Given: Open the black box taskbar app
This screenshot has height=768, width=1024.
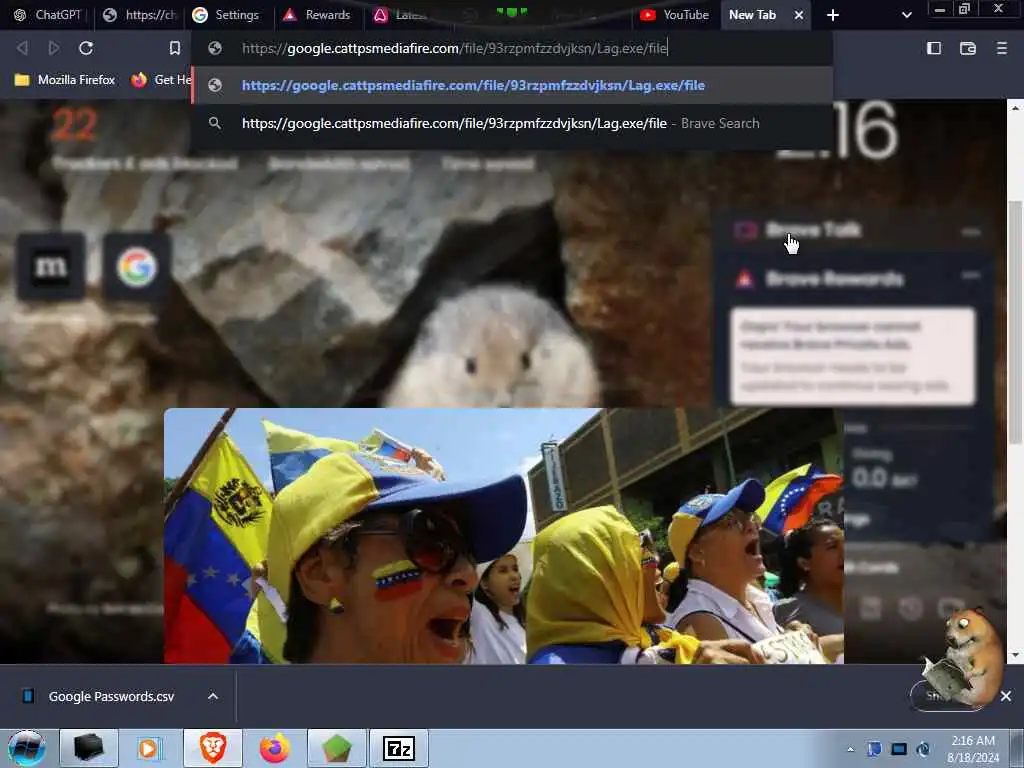Looking at the screenshot, I should pyautogui.click(x=88, y=748).
